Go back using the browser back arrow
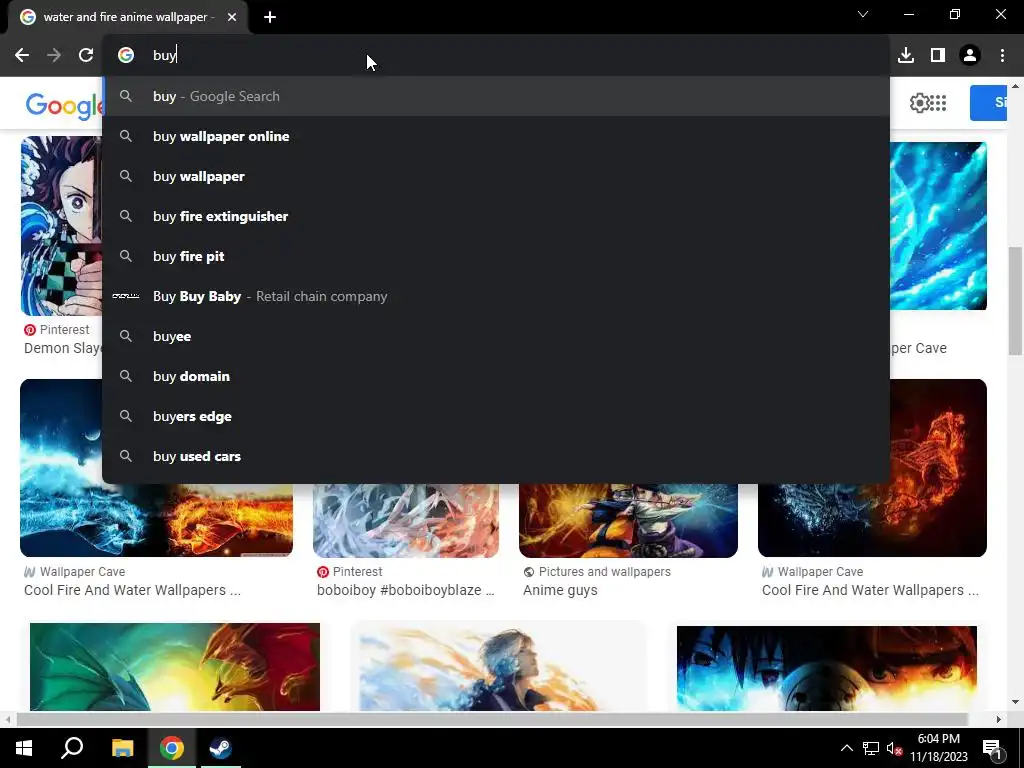The width and height of the screenshot is (1024, 768). pyautogui.click(x=22, y=56)
